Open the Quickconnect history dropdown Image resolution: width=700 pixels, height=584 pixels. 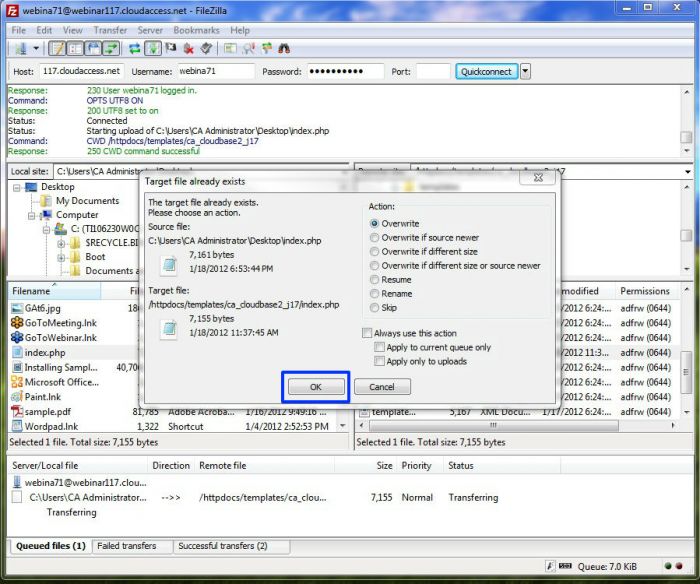(x=525, y=71)
